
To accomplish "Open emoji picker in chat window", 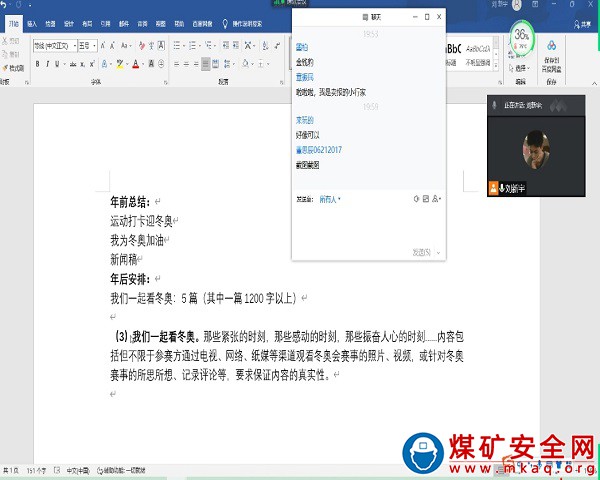I will (x=416, y=199).
